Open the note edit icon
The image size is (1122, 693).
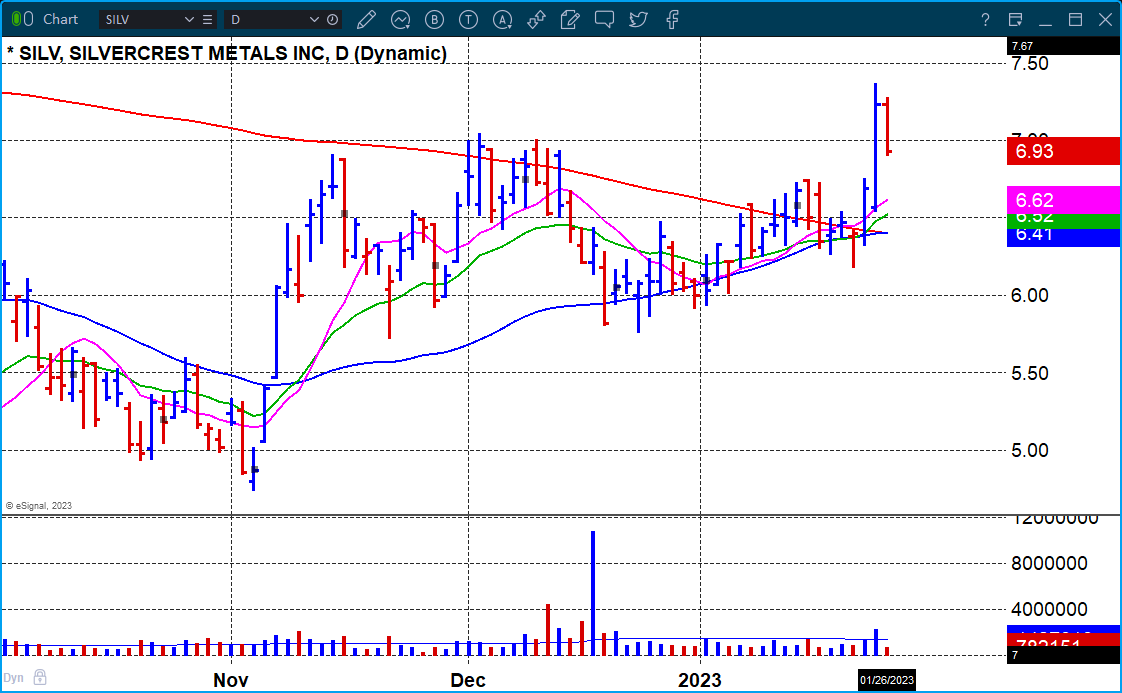tap(570, 19)
